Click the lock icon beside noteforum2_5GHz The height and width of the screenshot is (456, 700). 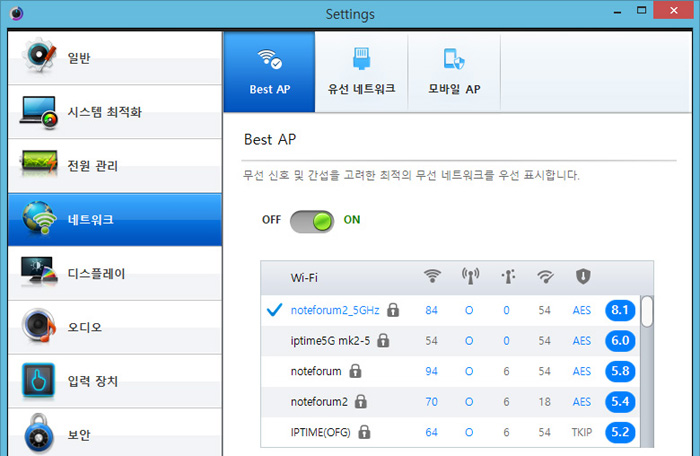pyautogui.click(x=393, y=310)
